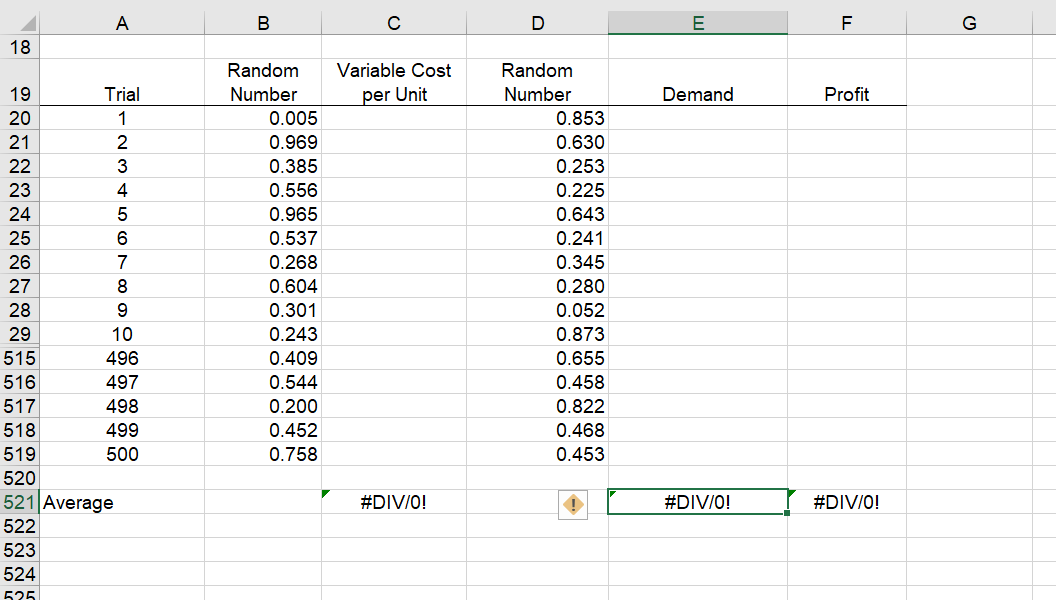Click cell containing 0.822

tap(537, 406)
